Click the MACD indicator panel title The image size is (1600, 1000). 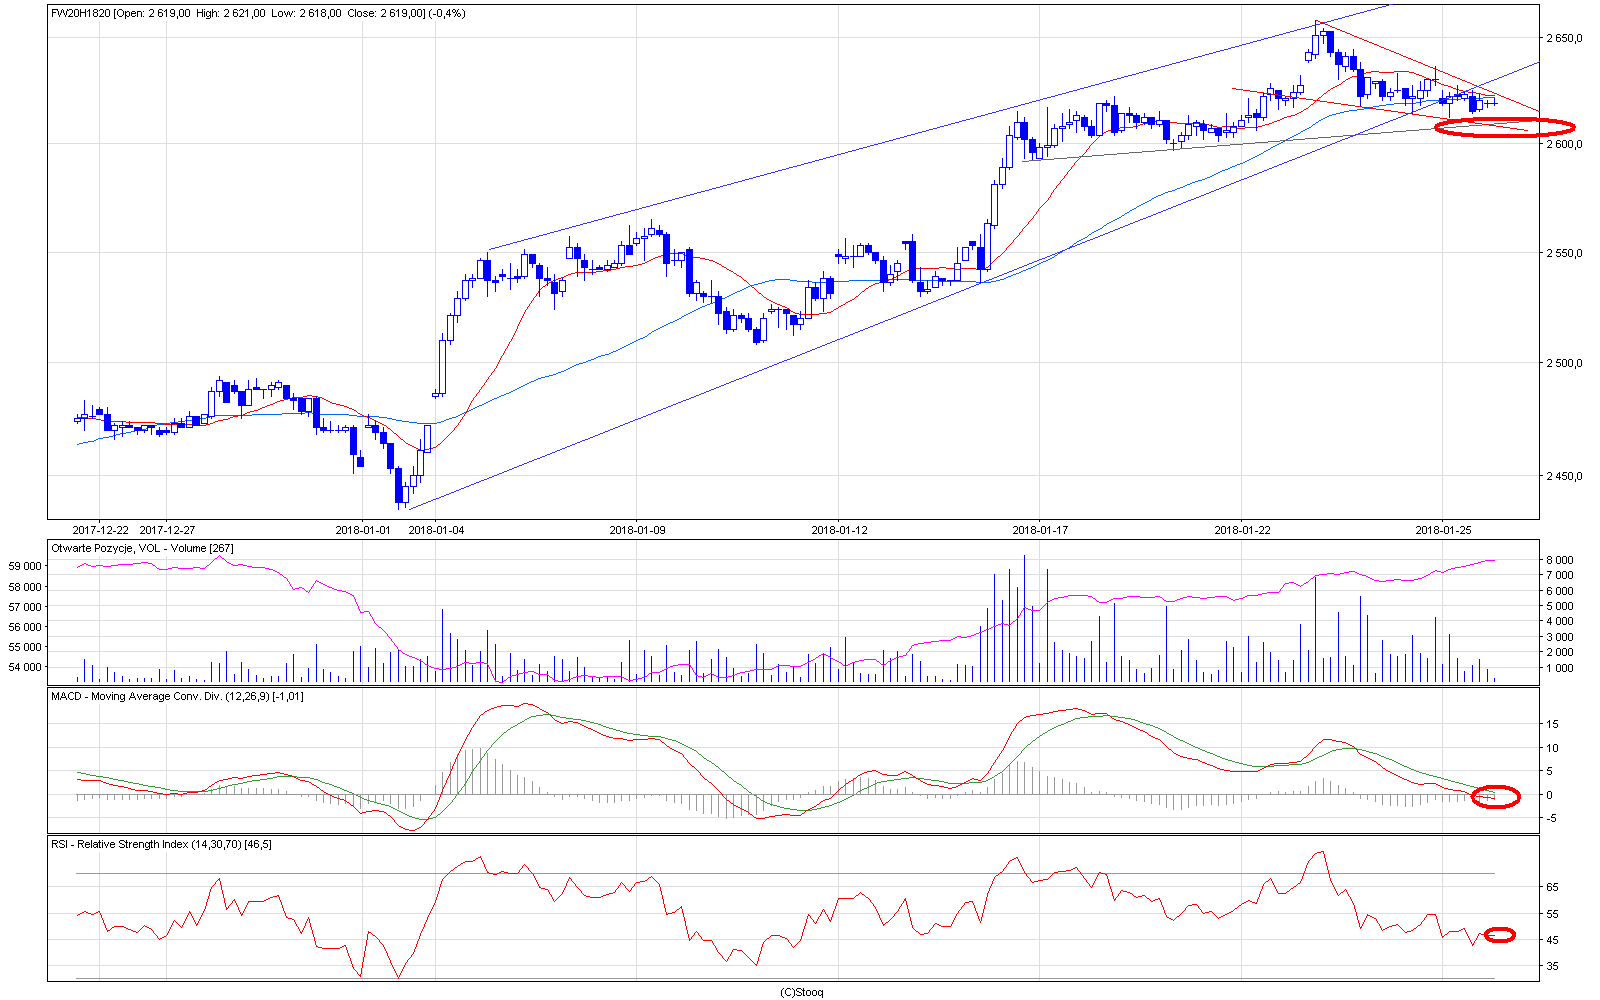click(x=177, y=696)
